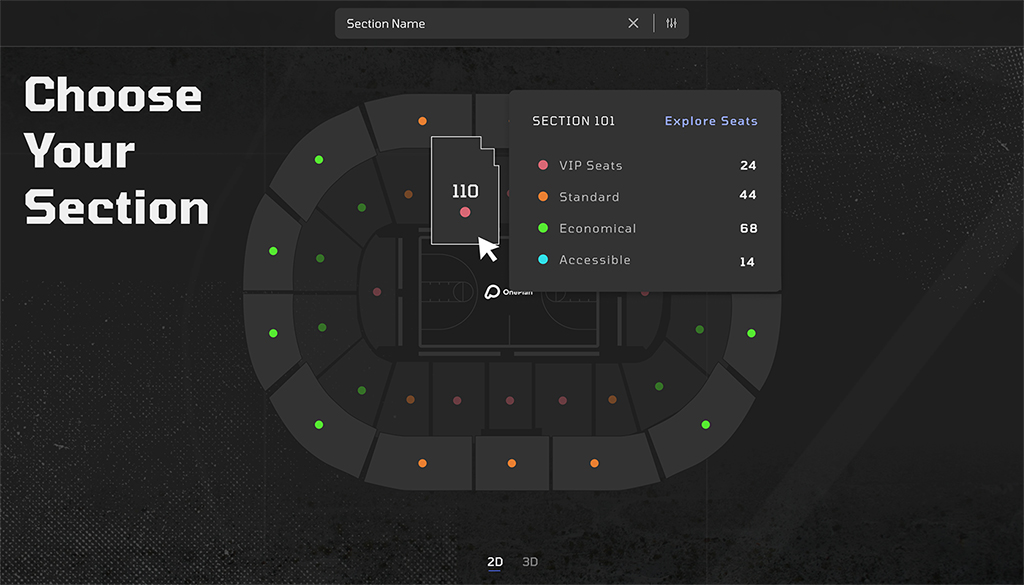Select the far-left upper green-dot section
This screenshot has width=1024, height=585.
tap(271, 247)
